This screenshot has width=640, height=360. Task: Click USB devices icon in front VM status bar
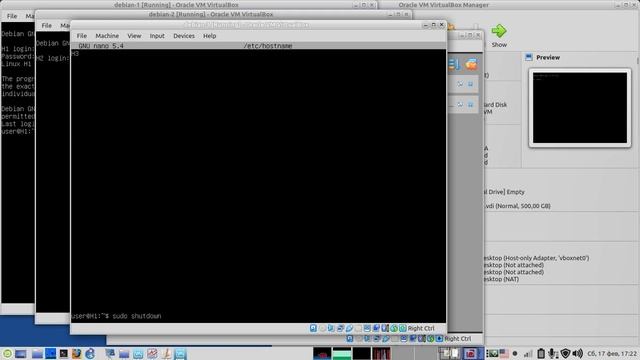tap(349, 328)
